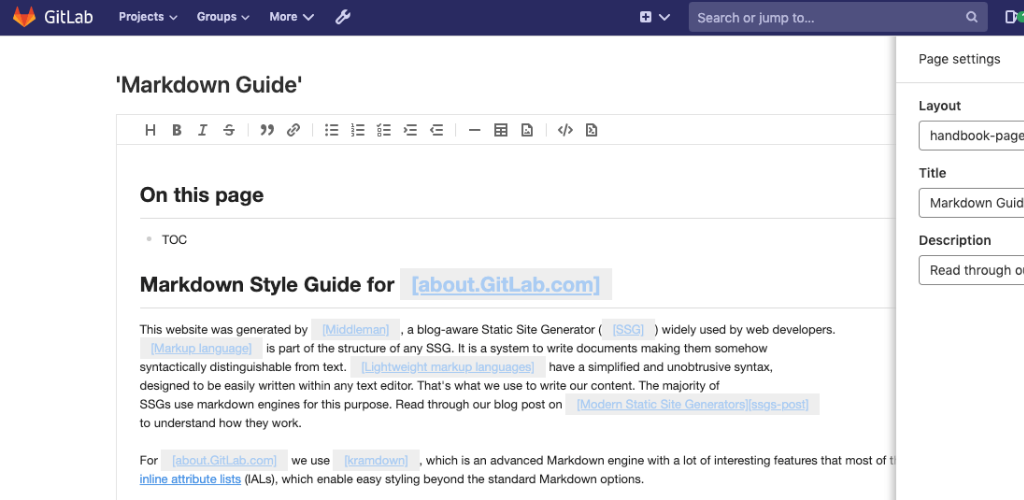This screenshot has width=1024, height=500.
Task: Indent the list item
Action: pos(410,130)
